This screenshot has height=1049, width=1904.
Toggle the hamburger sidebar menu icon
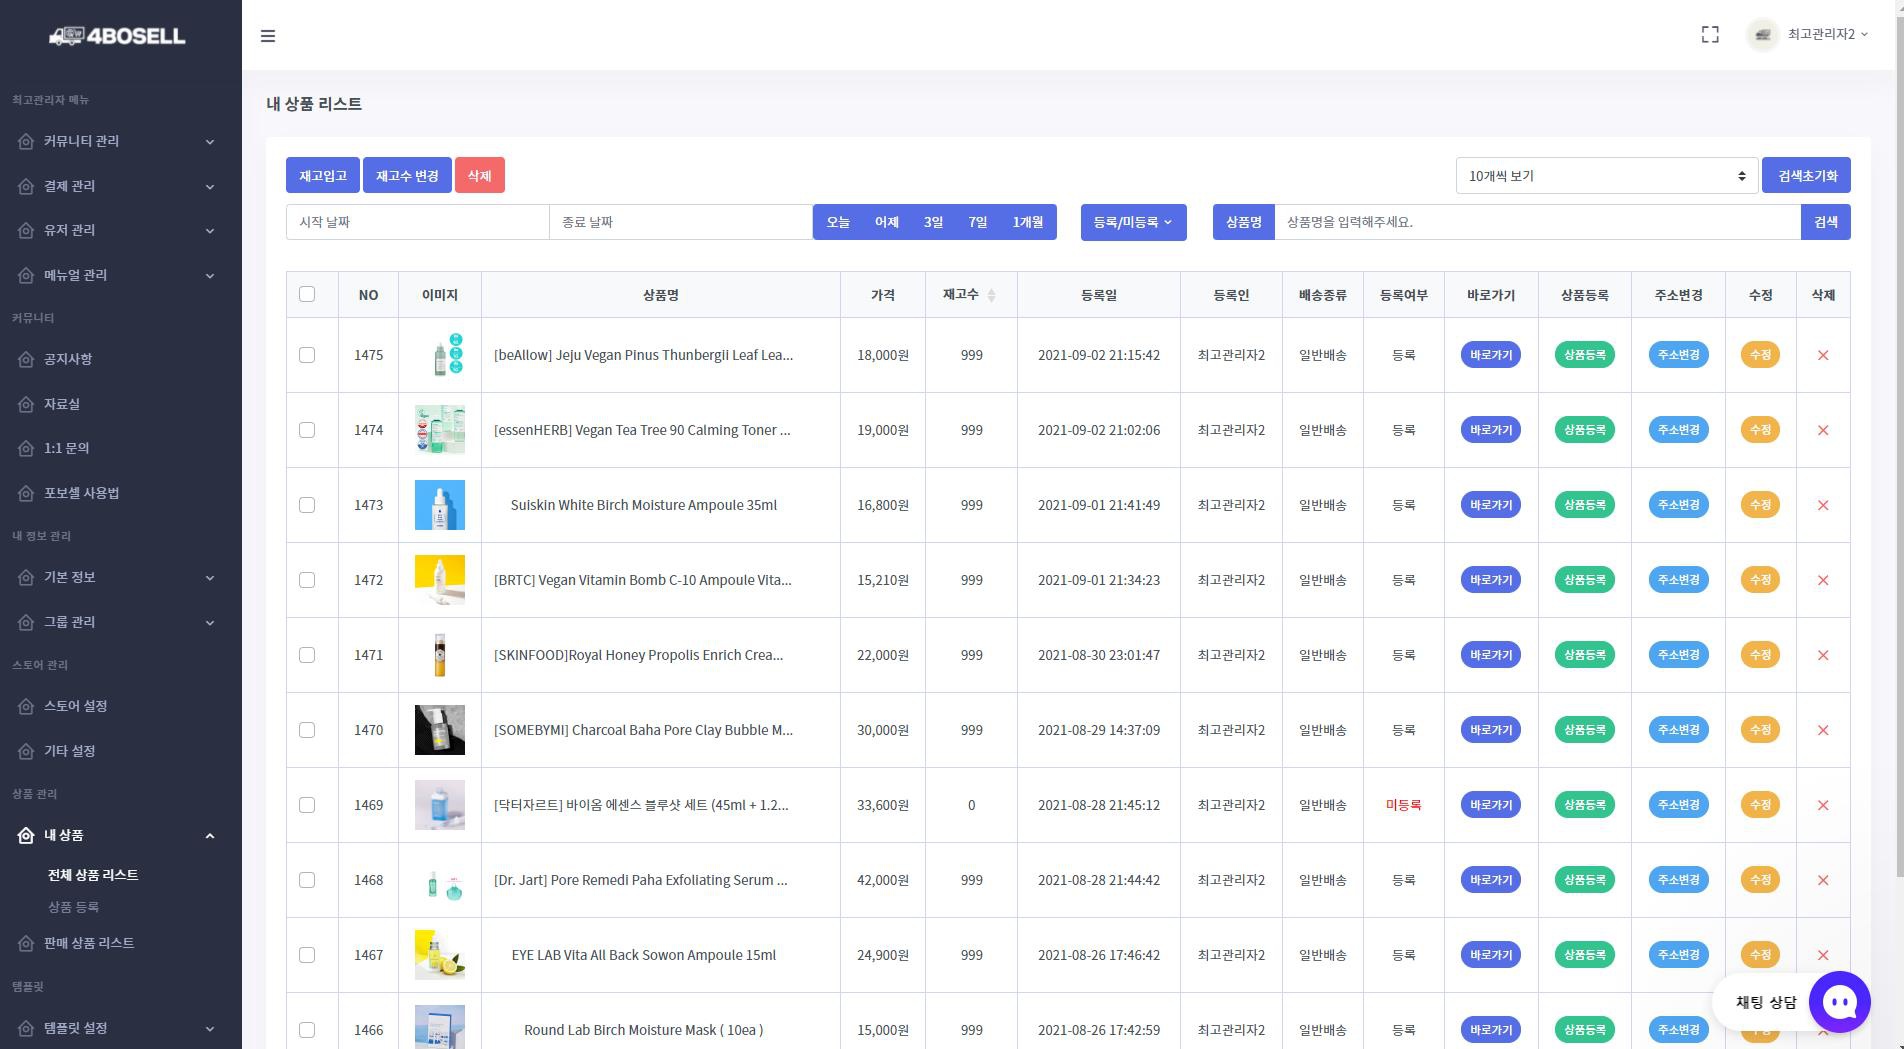tap(268, 36)
